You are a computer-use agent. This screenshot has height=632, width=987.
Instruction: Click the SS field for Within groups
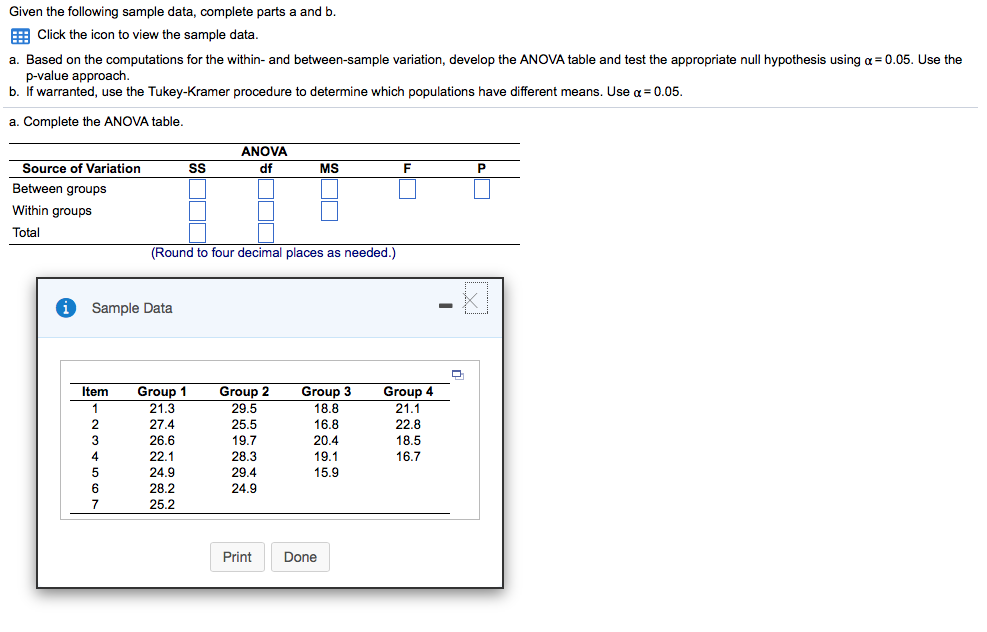197,210
